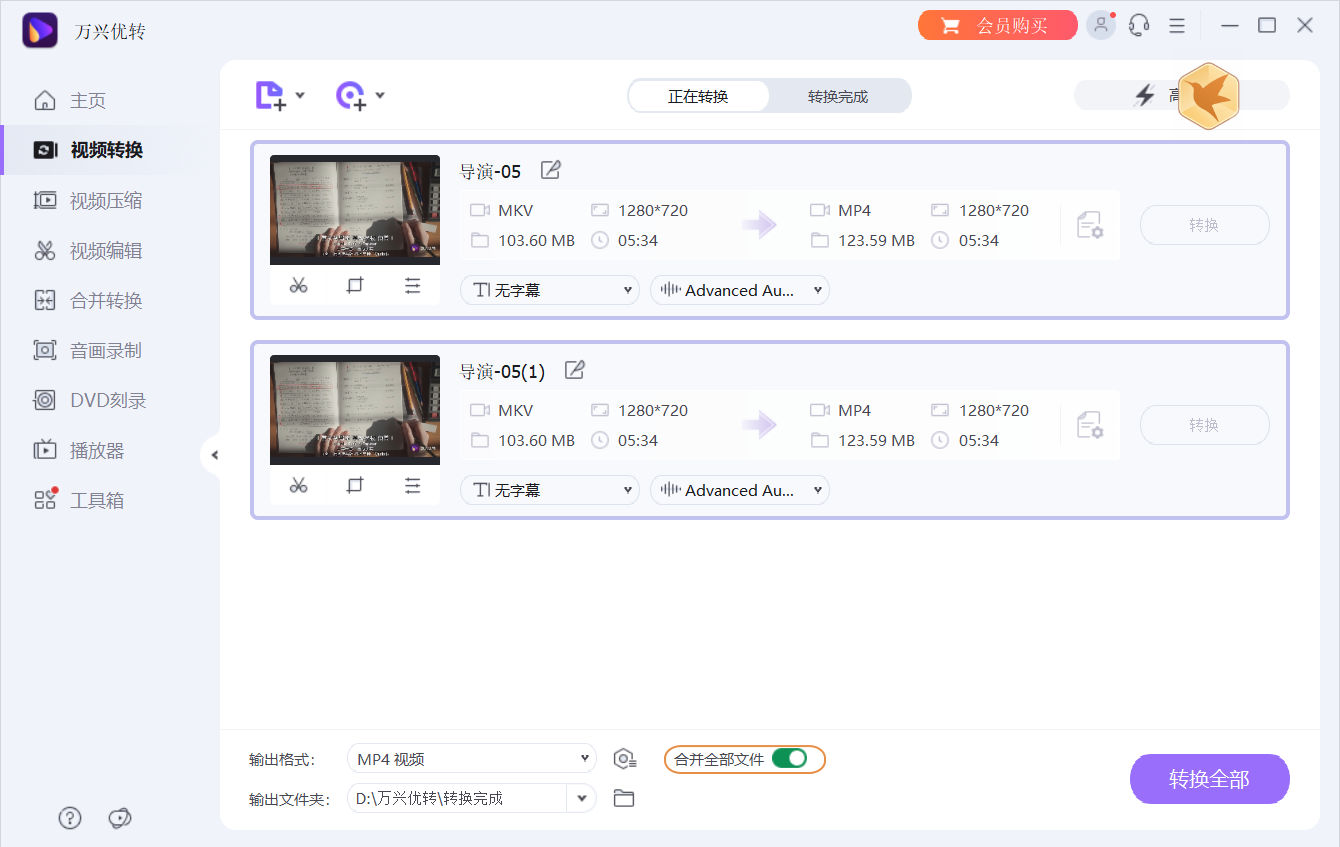This screenshot has height=847, width=1340.
Task: Click the 转换全部 button
Action: 1209,778
